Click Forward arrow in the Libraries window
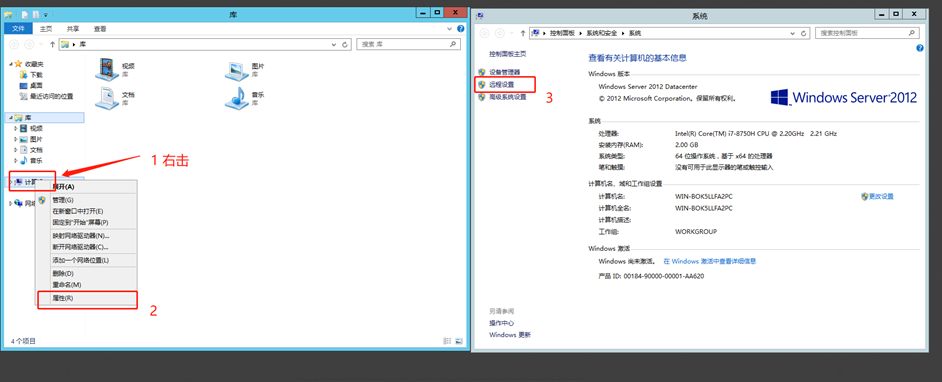This screenshot has width=942, height=382. [x=29, y=44]
